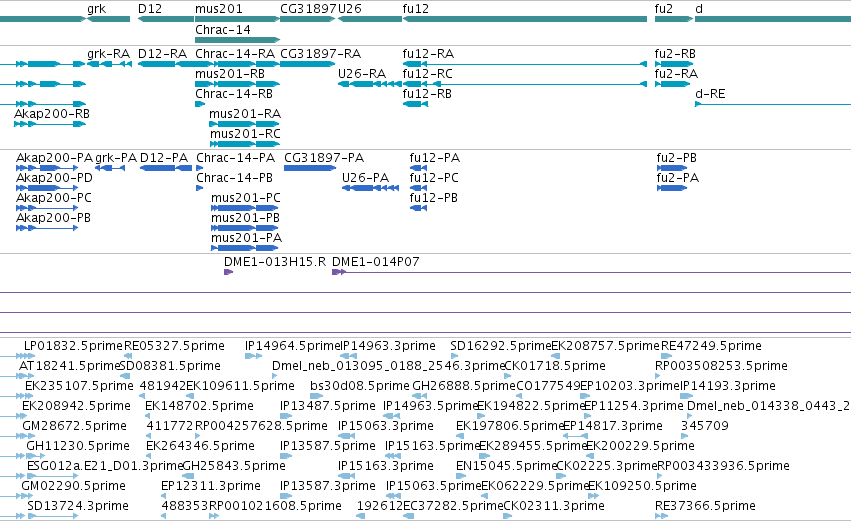Click the grk-RA transcript label

[109, 54]
